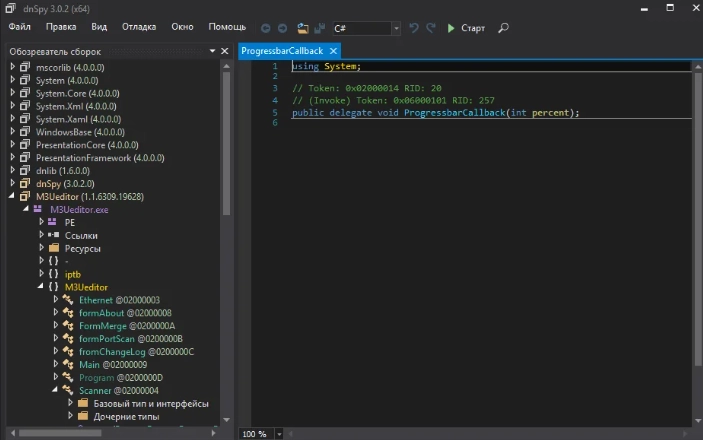
Task: Click the Scanner class icon
Action: 68,390
